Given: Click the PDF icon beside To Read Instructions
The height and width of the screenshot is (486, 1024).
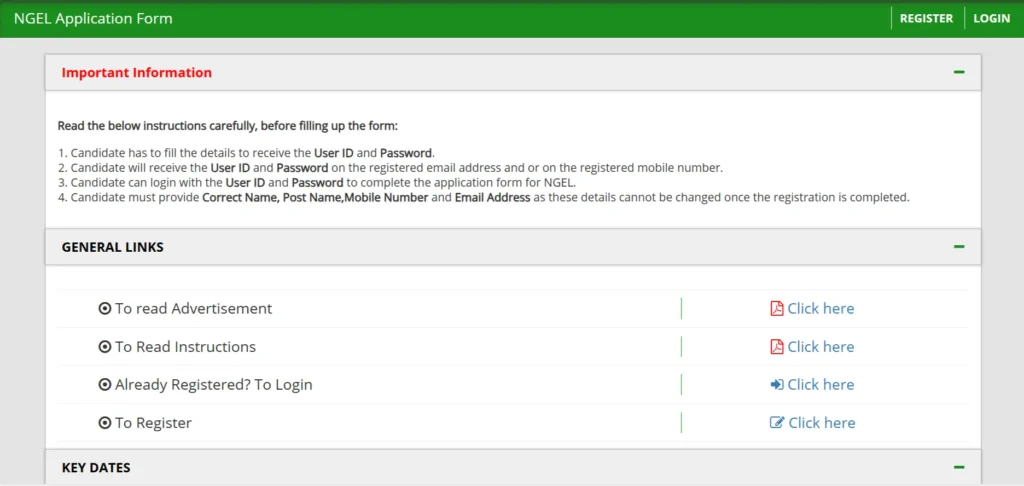Looking at the screenshot, I should [x=777, y=346].
